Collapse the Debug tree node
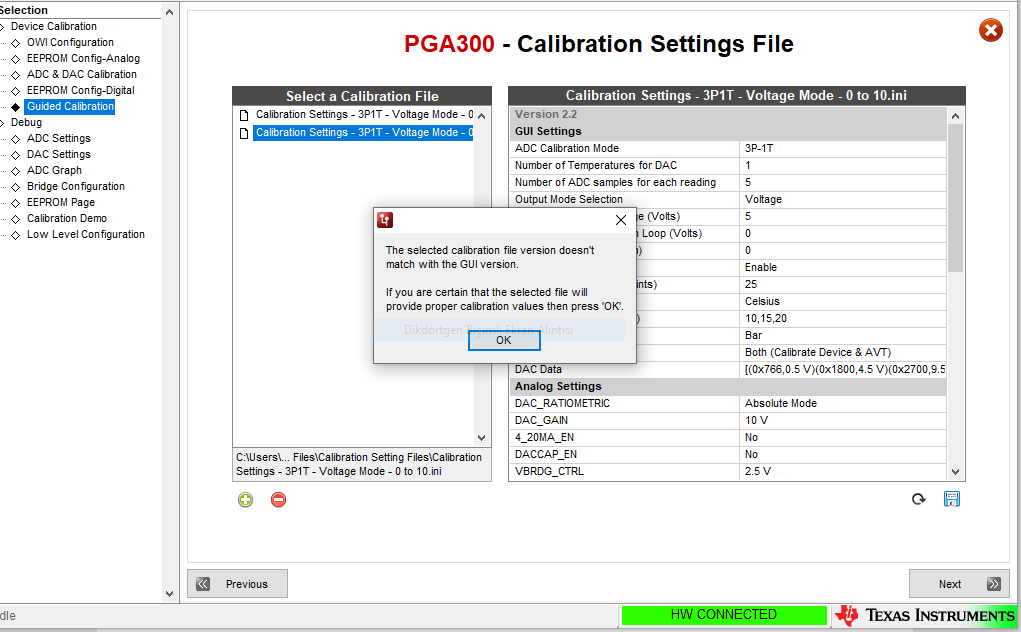The height and width of the screenshot is (632, 1021). (2, 122)
